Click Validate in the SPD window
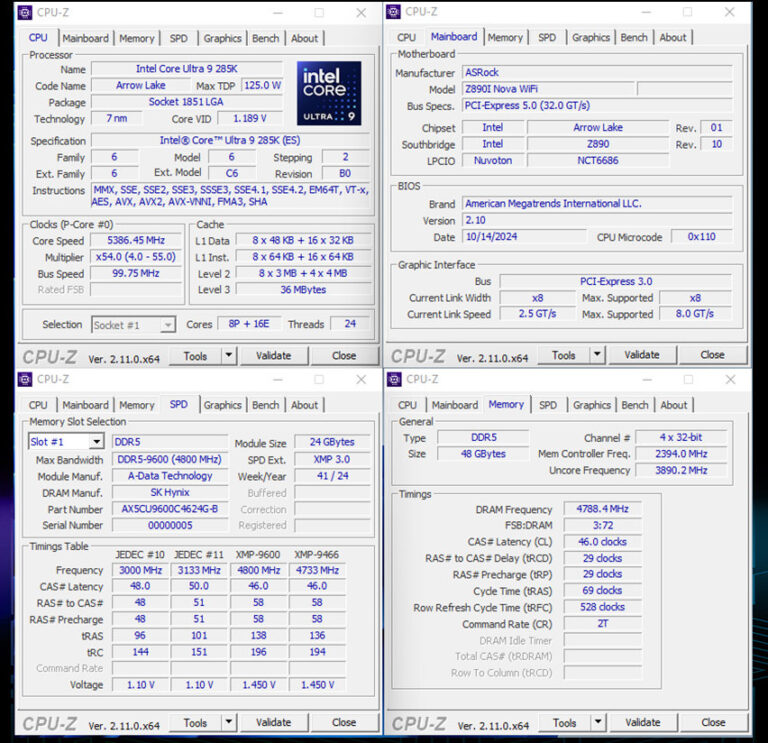768x743 pixels. pos(274,723)
